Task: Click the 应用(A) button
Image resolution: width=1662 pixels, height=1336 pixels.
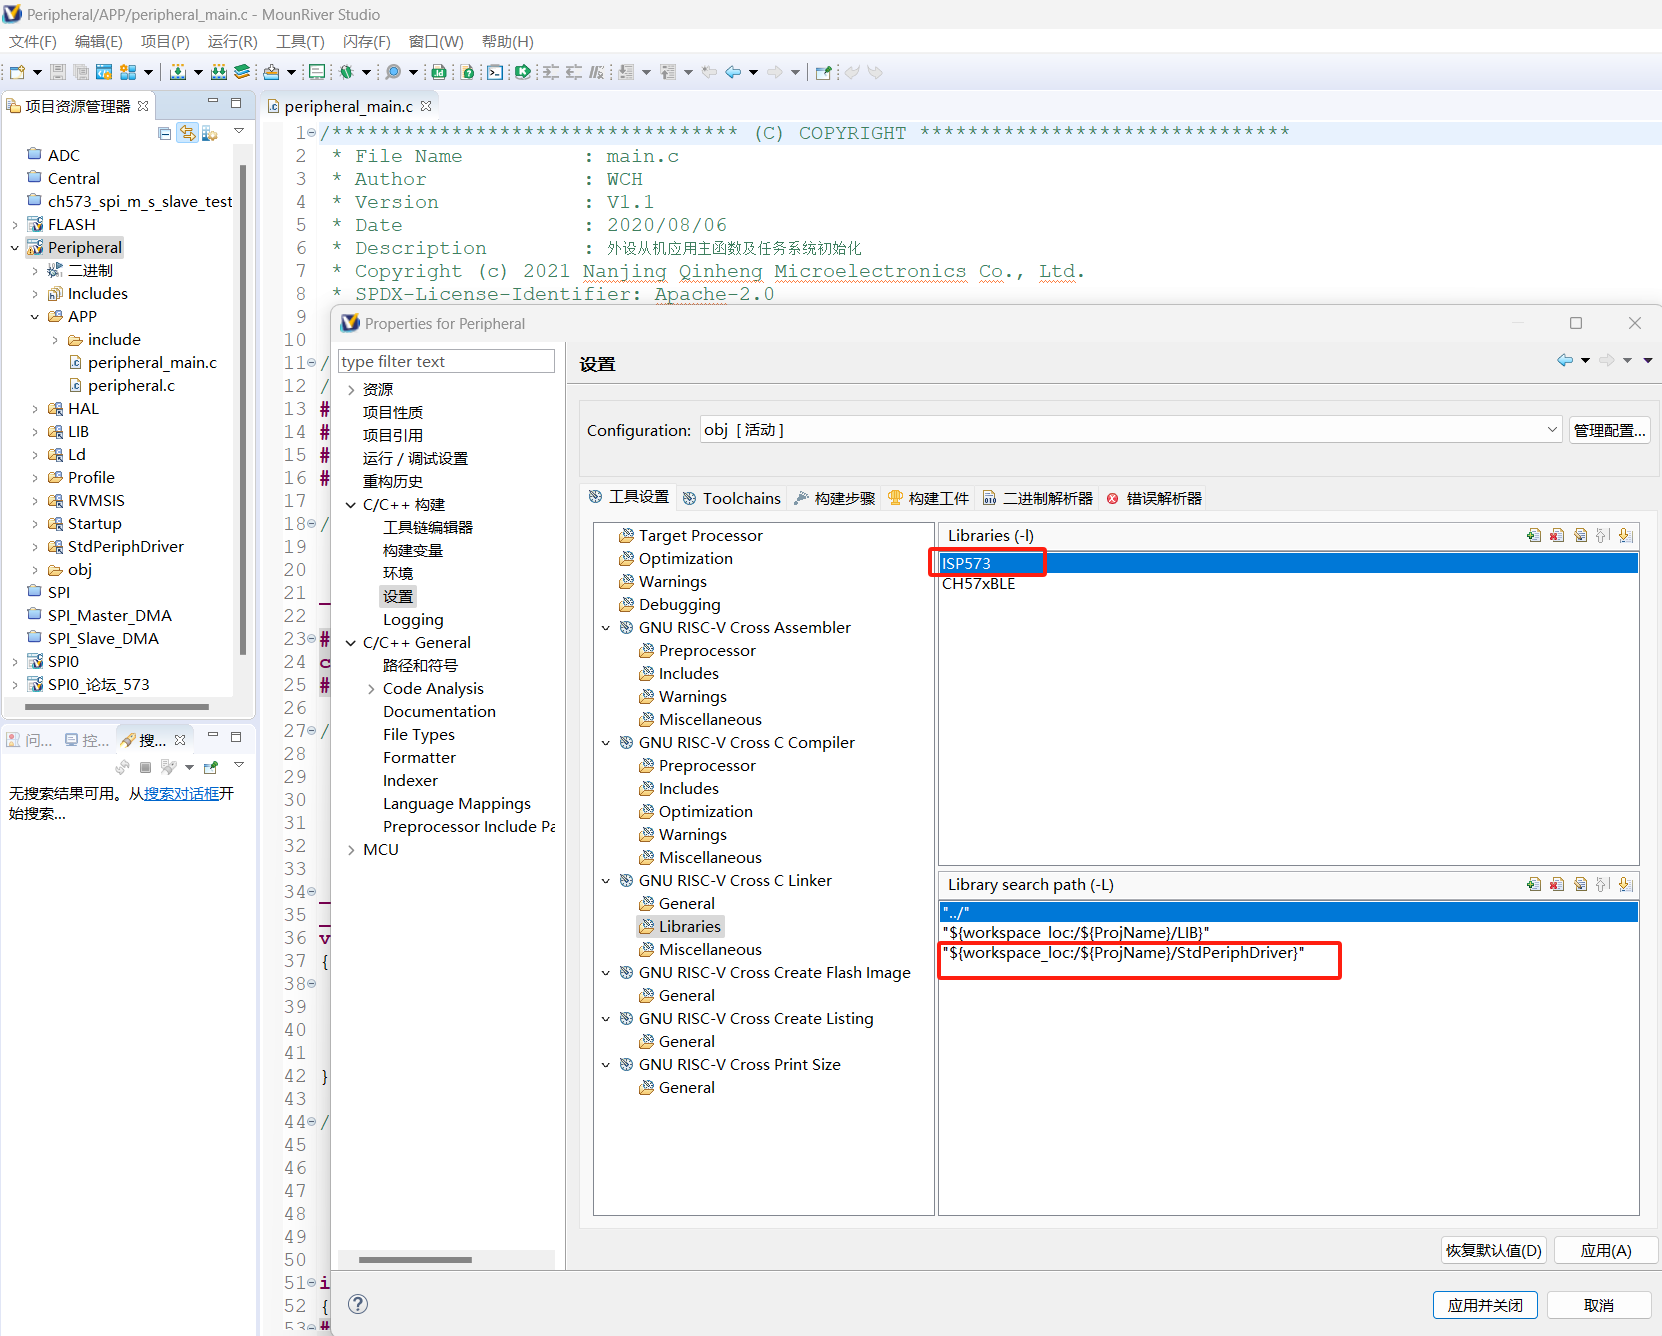Action: [1606, 1250]
